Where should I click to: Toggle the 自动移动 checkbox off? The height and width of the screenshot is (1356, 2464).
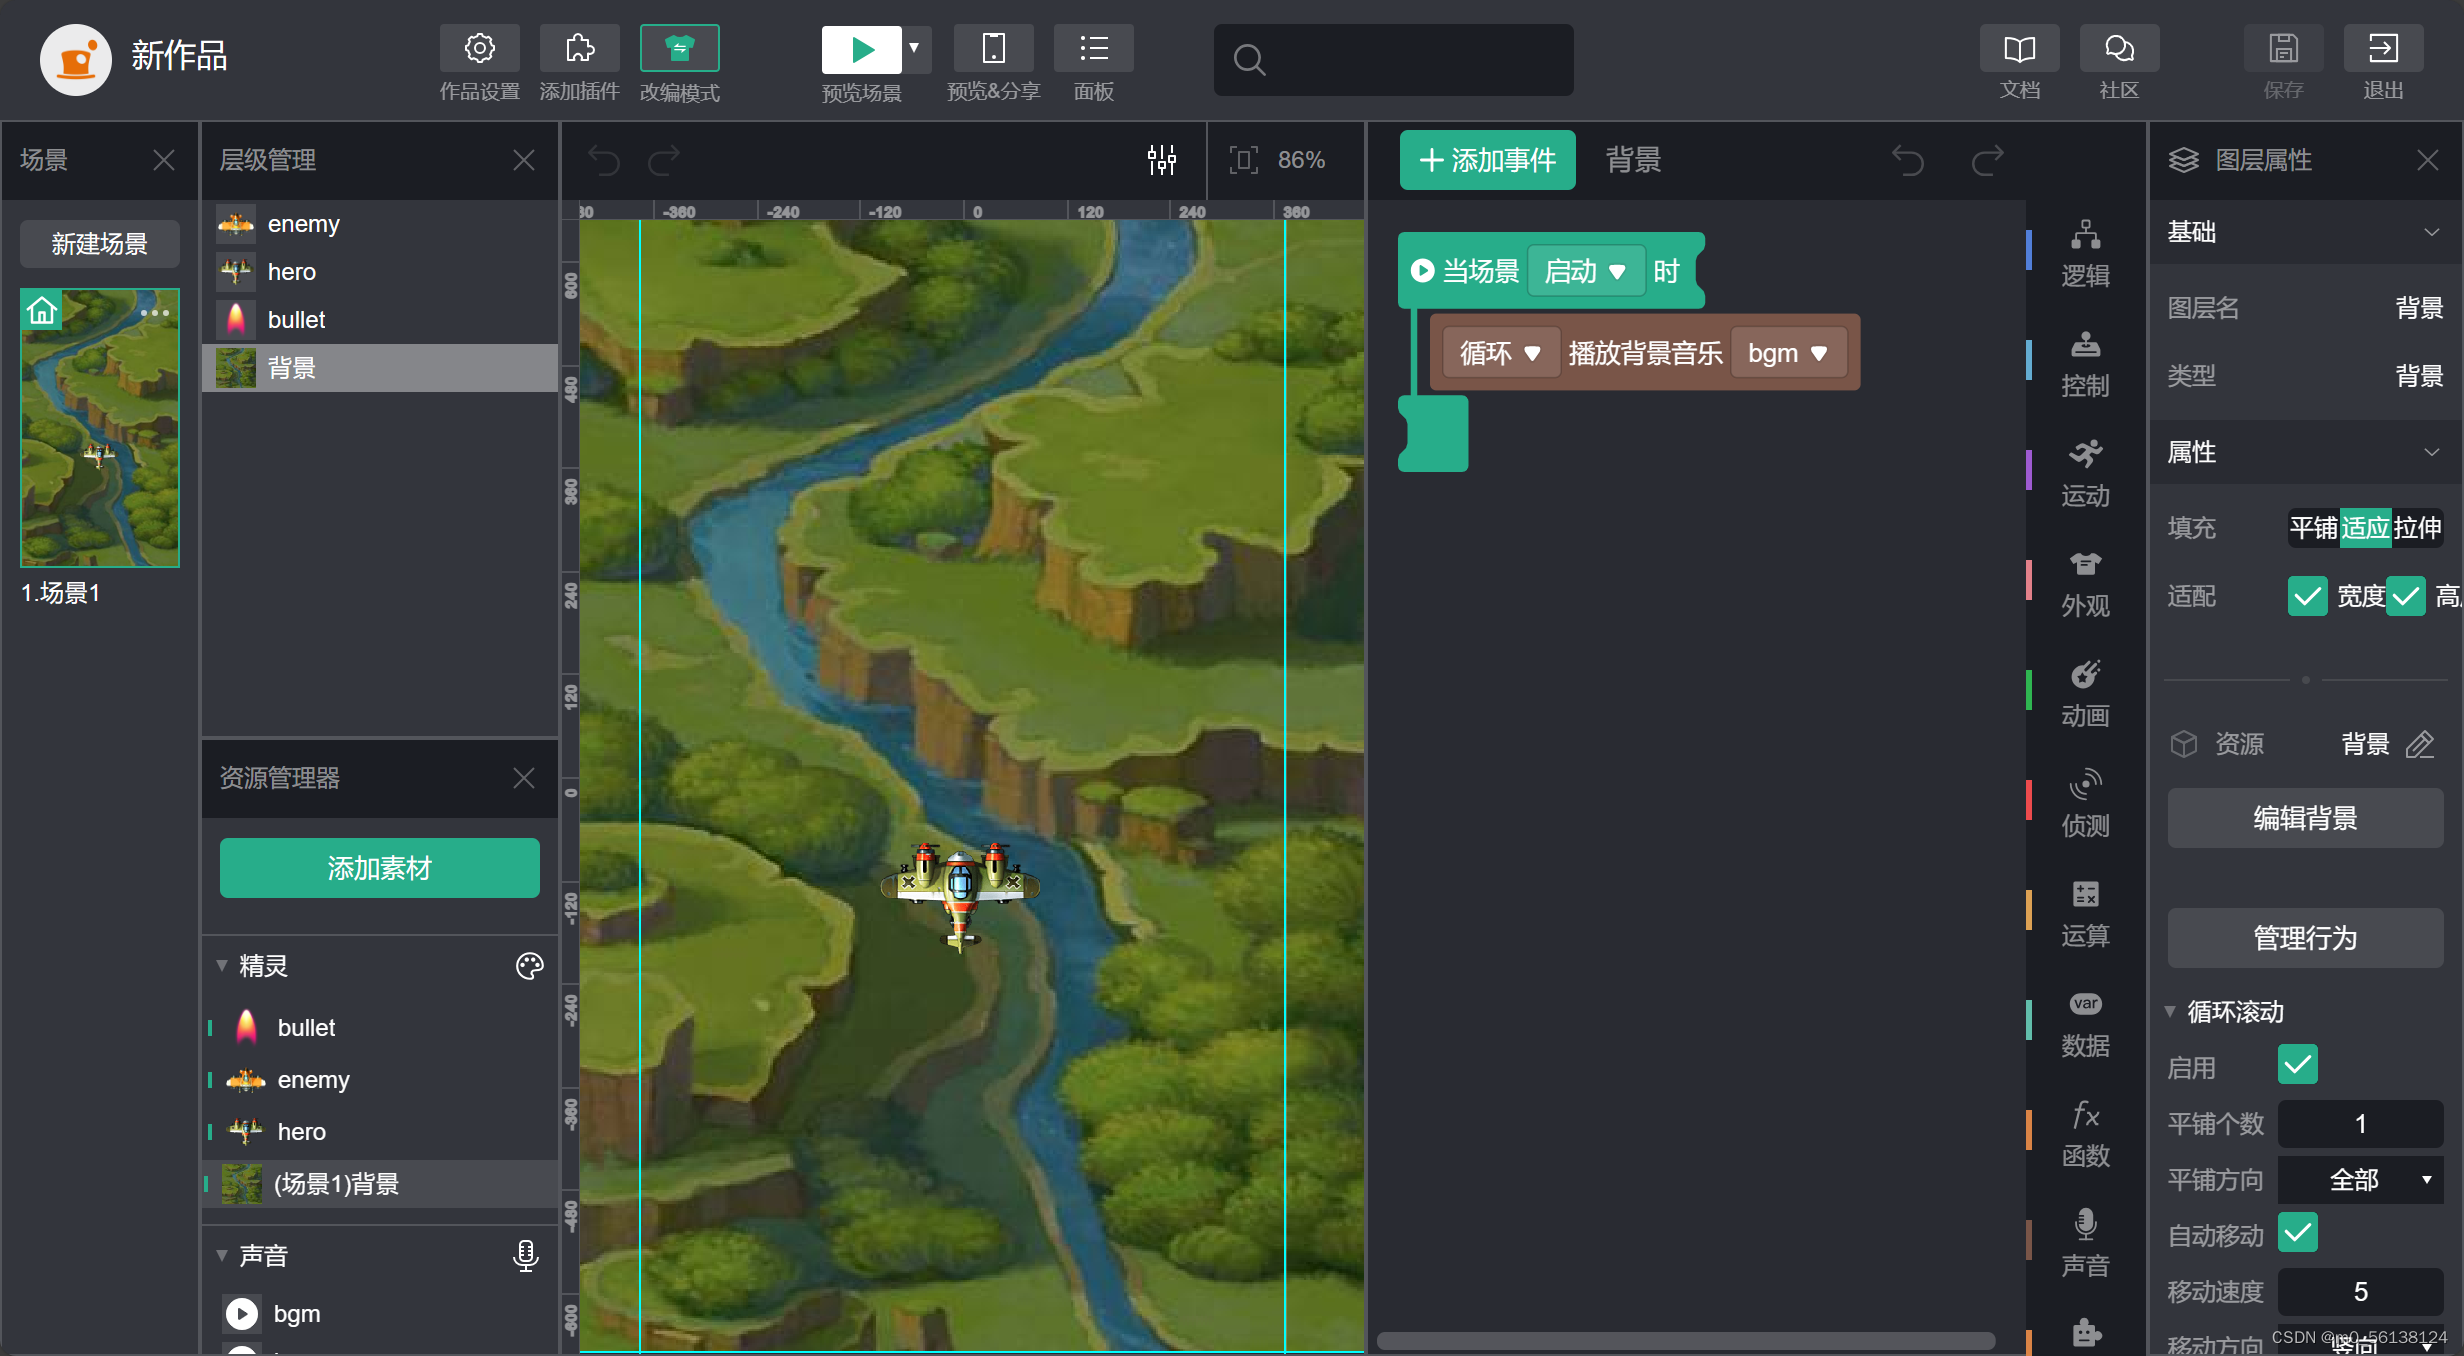click(x=2297, y=1233)
